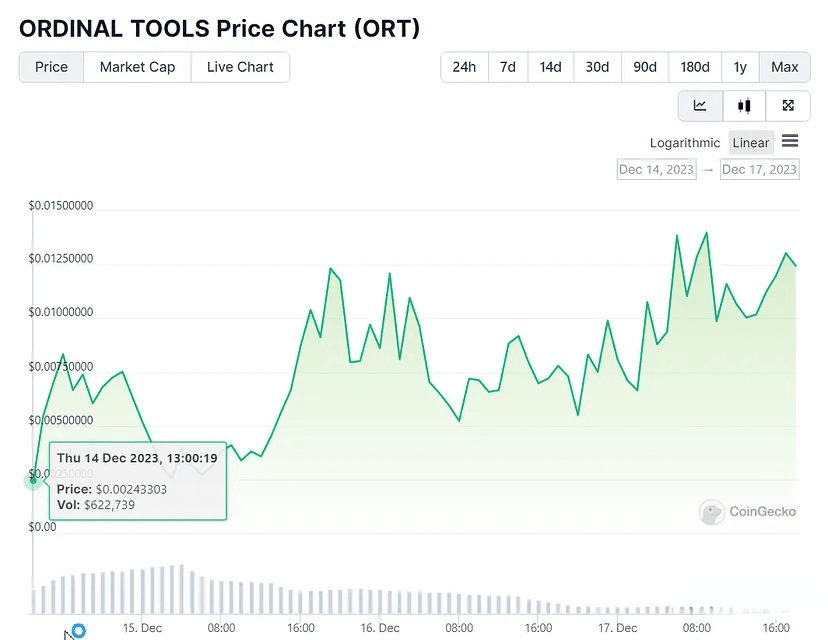The image size is (828, 640).
Task: Expand chart to fullscreen
Action: 788,106
